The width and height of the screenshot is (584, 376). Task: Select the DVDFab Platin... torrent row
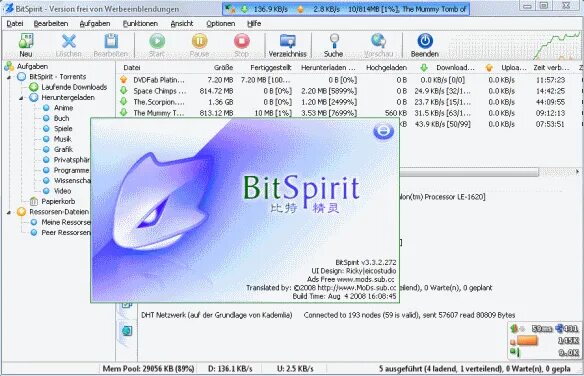[349, 80]
